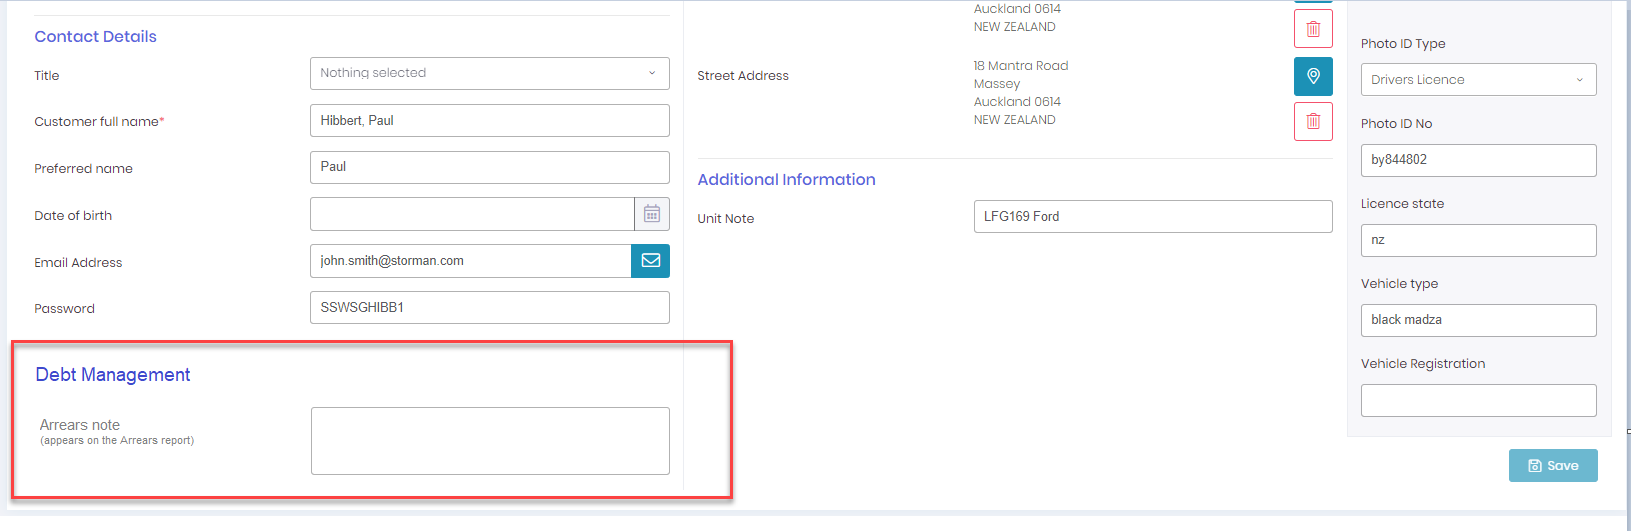Screen dimensions: 1631x531
Task: Click the envelope icon beside Email Address
Action: coord(650,261)
